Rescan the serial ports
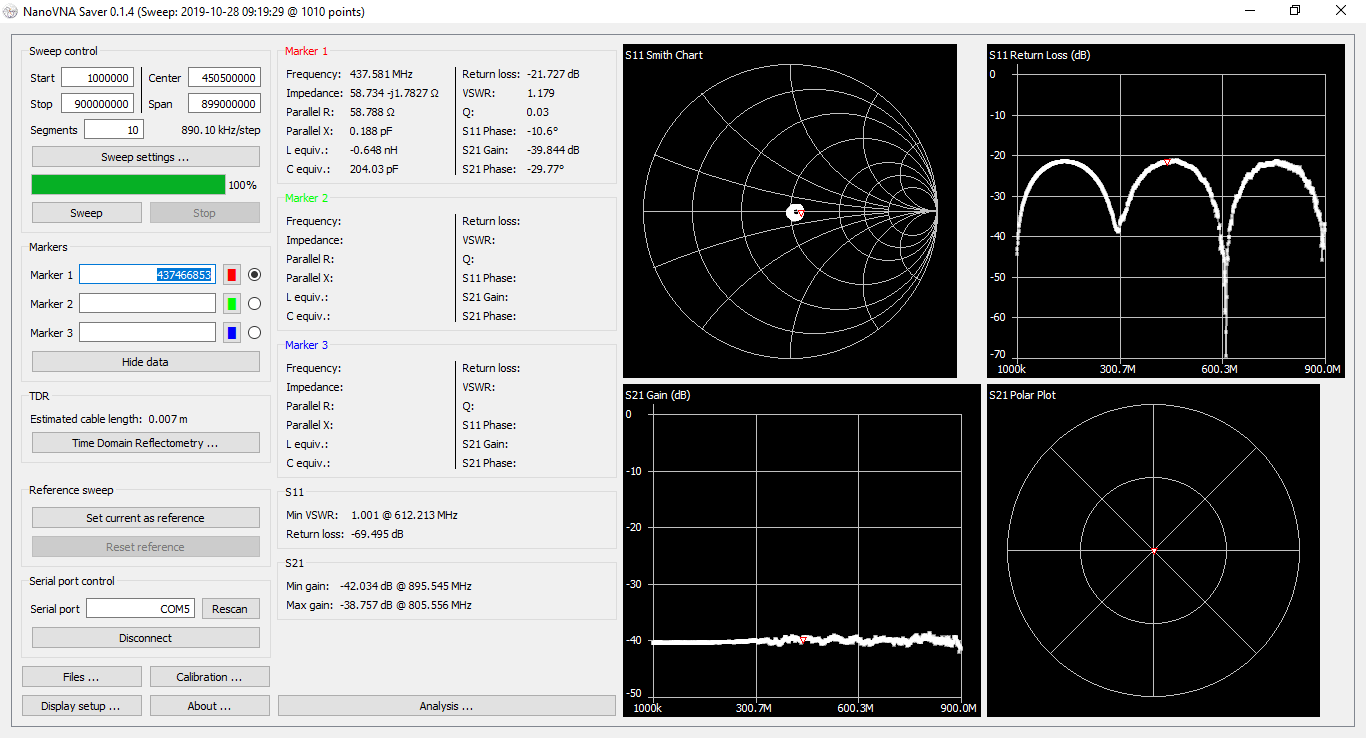The height and width of the screenshot is (738, 1366). 230,609
